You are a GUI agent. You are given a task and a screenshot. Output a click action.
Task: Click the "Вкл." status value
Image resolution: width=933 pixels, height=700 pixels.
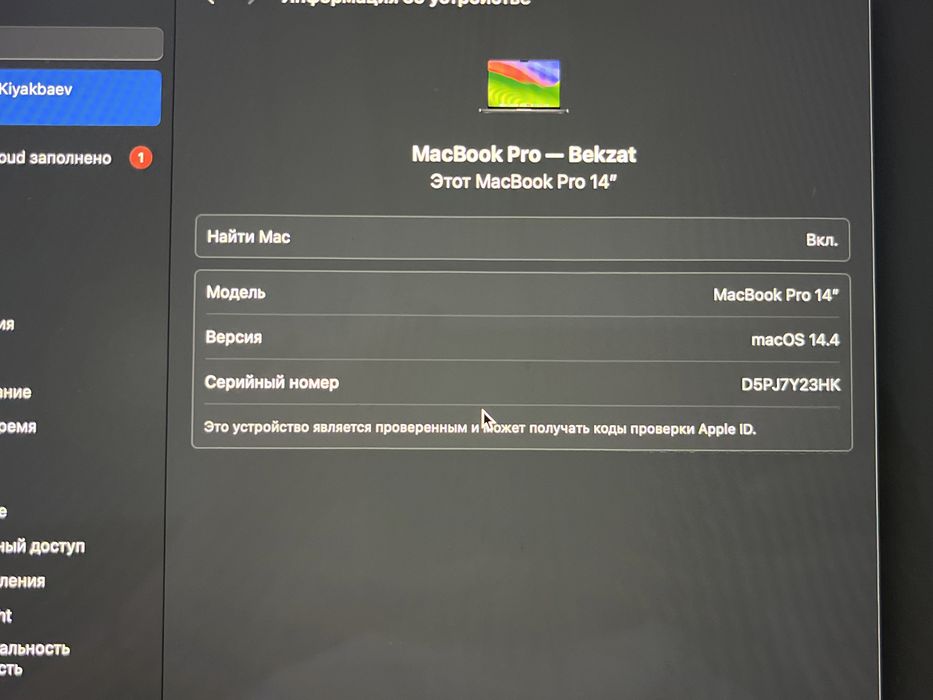pyautogui.click(x=822, y=240)
